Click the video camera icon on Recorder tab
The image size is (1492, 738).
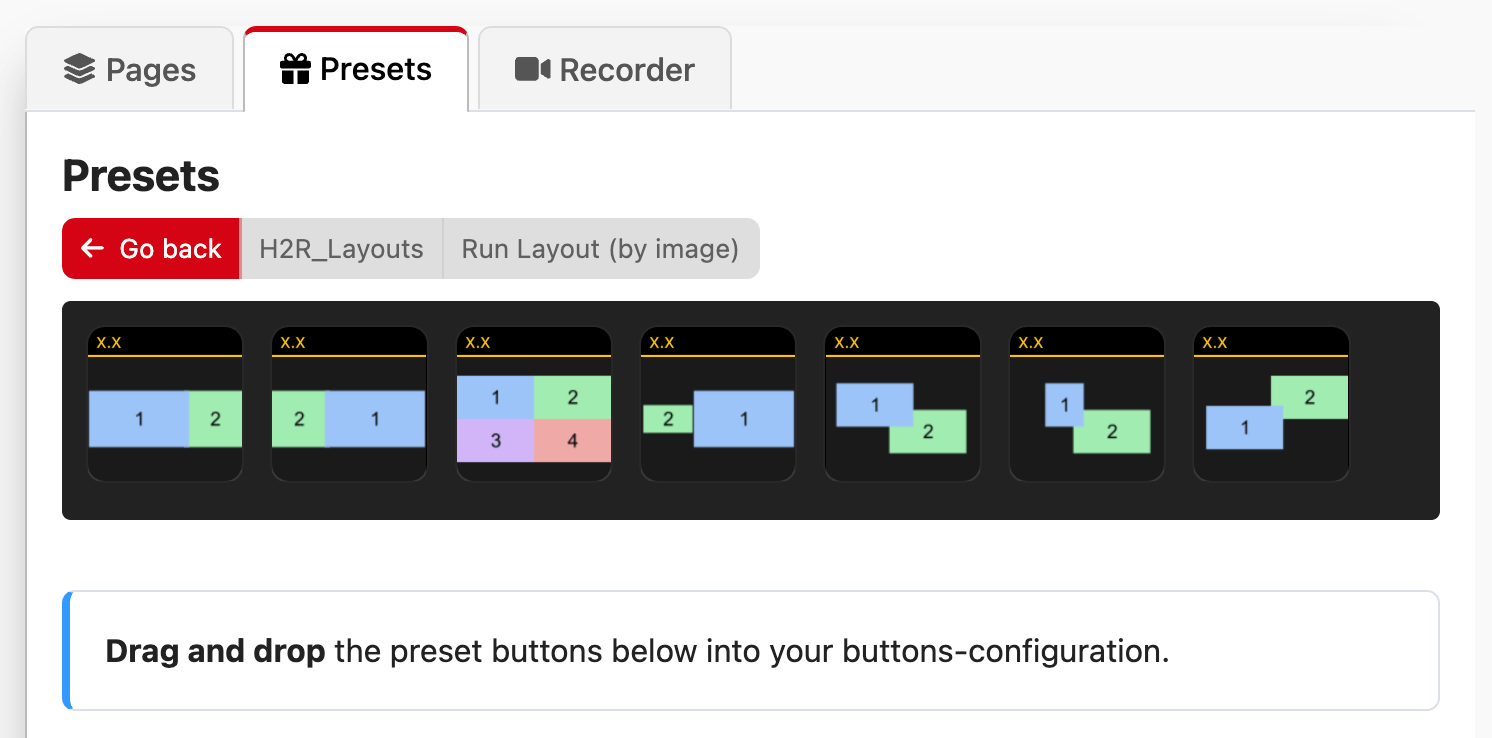(x=533, y=69)
